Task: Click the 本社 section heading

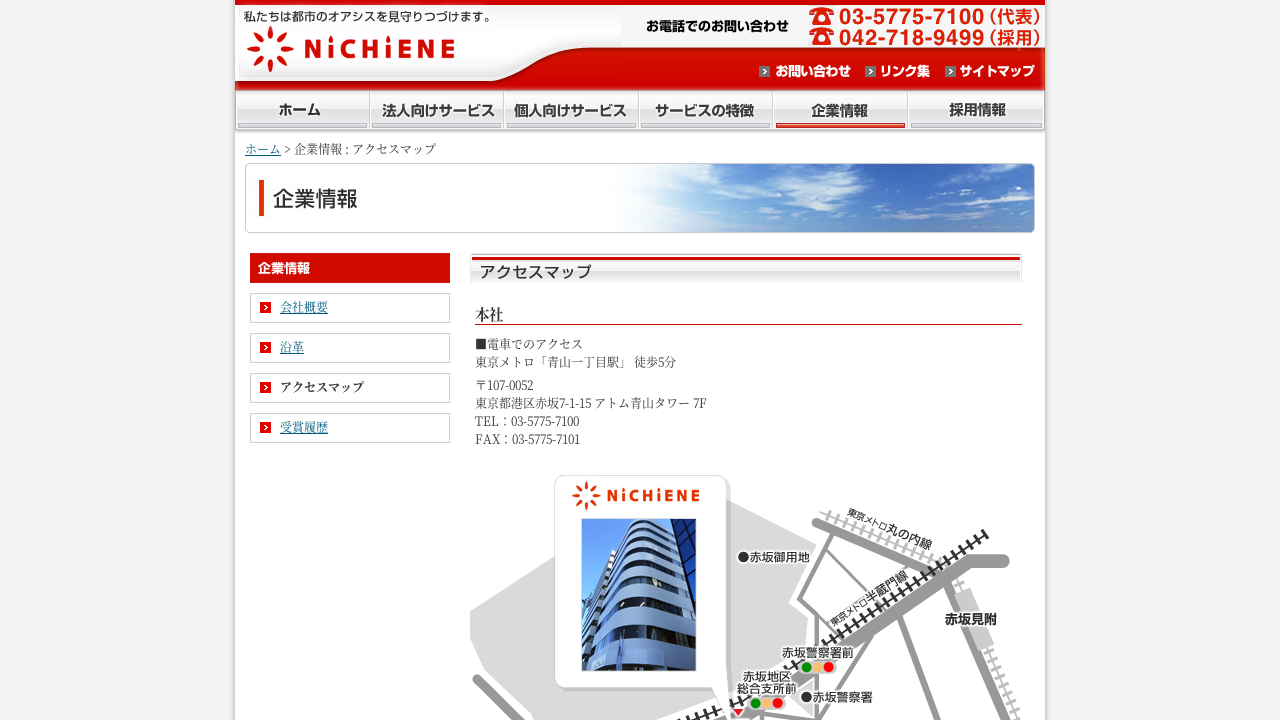Action: (x=489, y=315)
